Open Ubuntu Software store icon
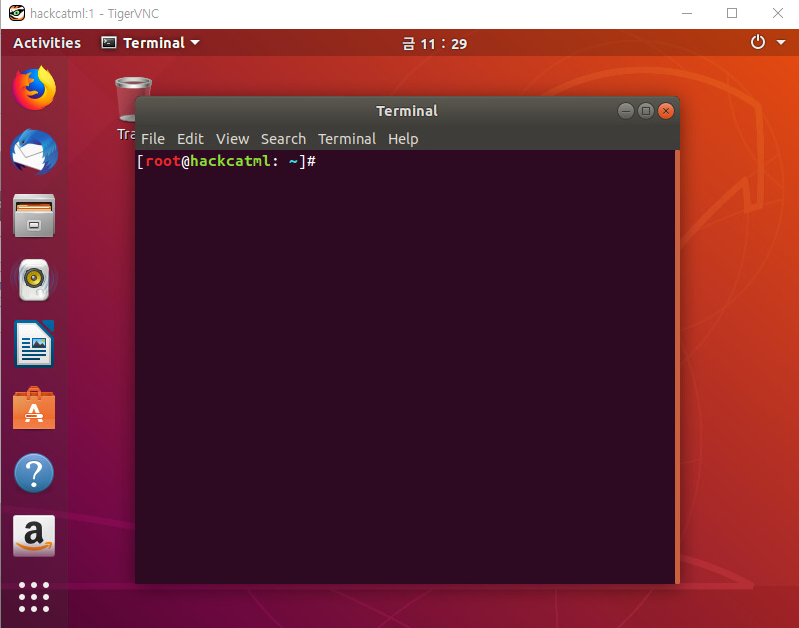Viewport: 799px width, 628px height. click(34, 408)
